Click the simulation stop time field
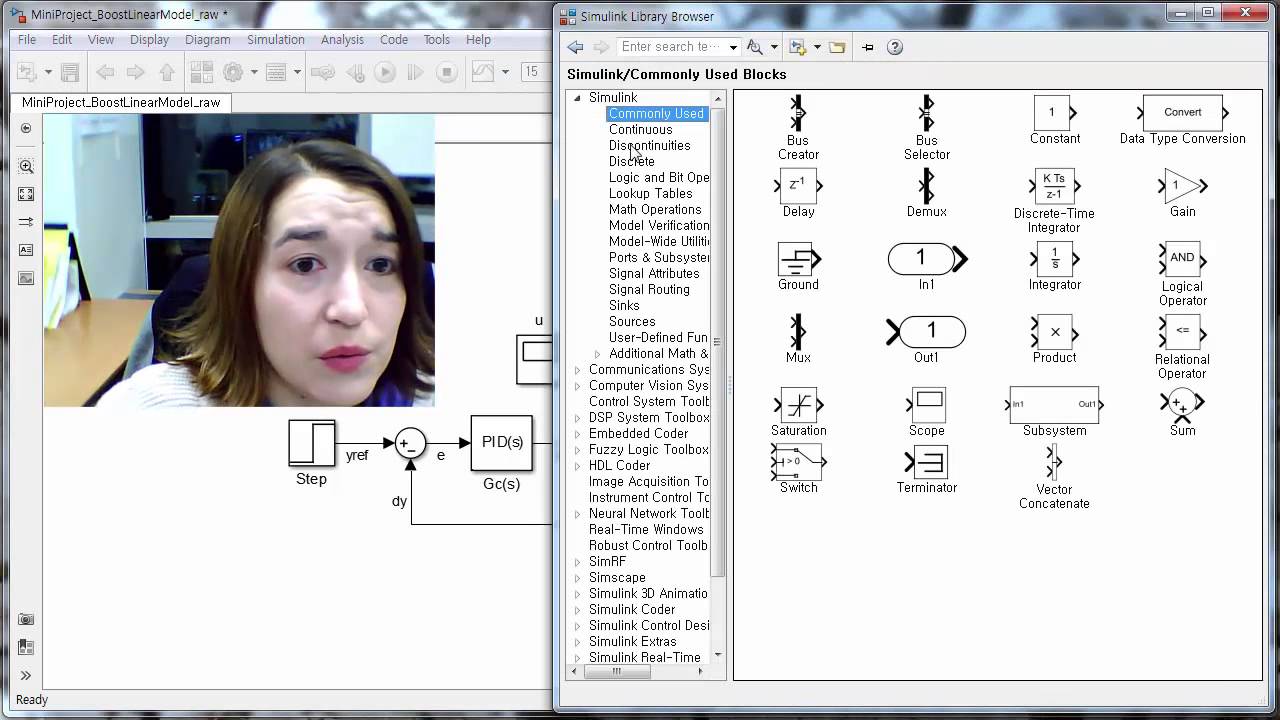The height and width of the screenshot is (720, 1280). point(535,72)
